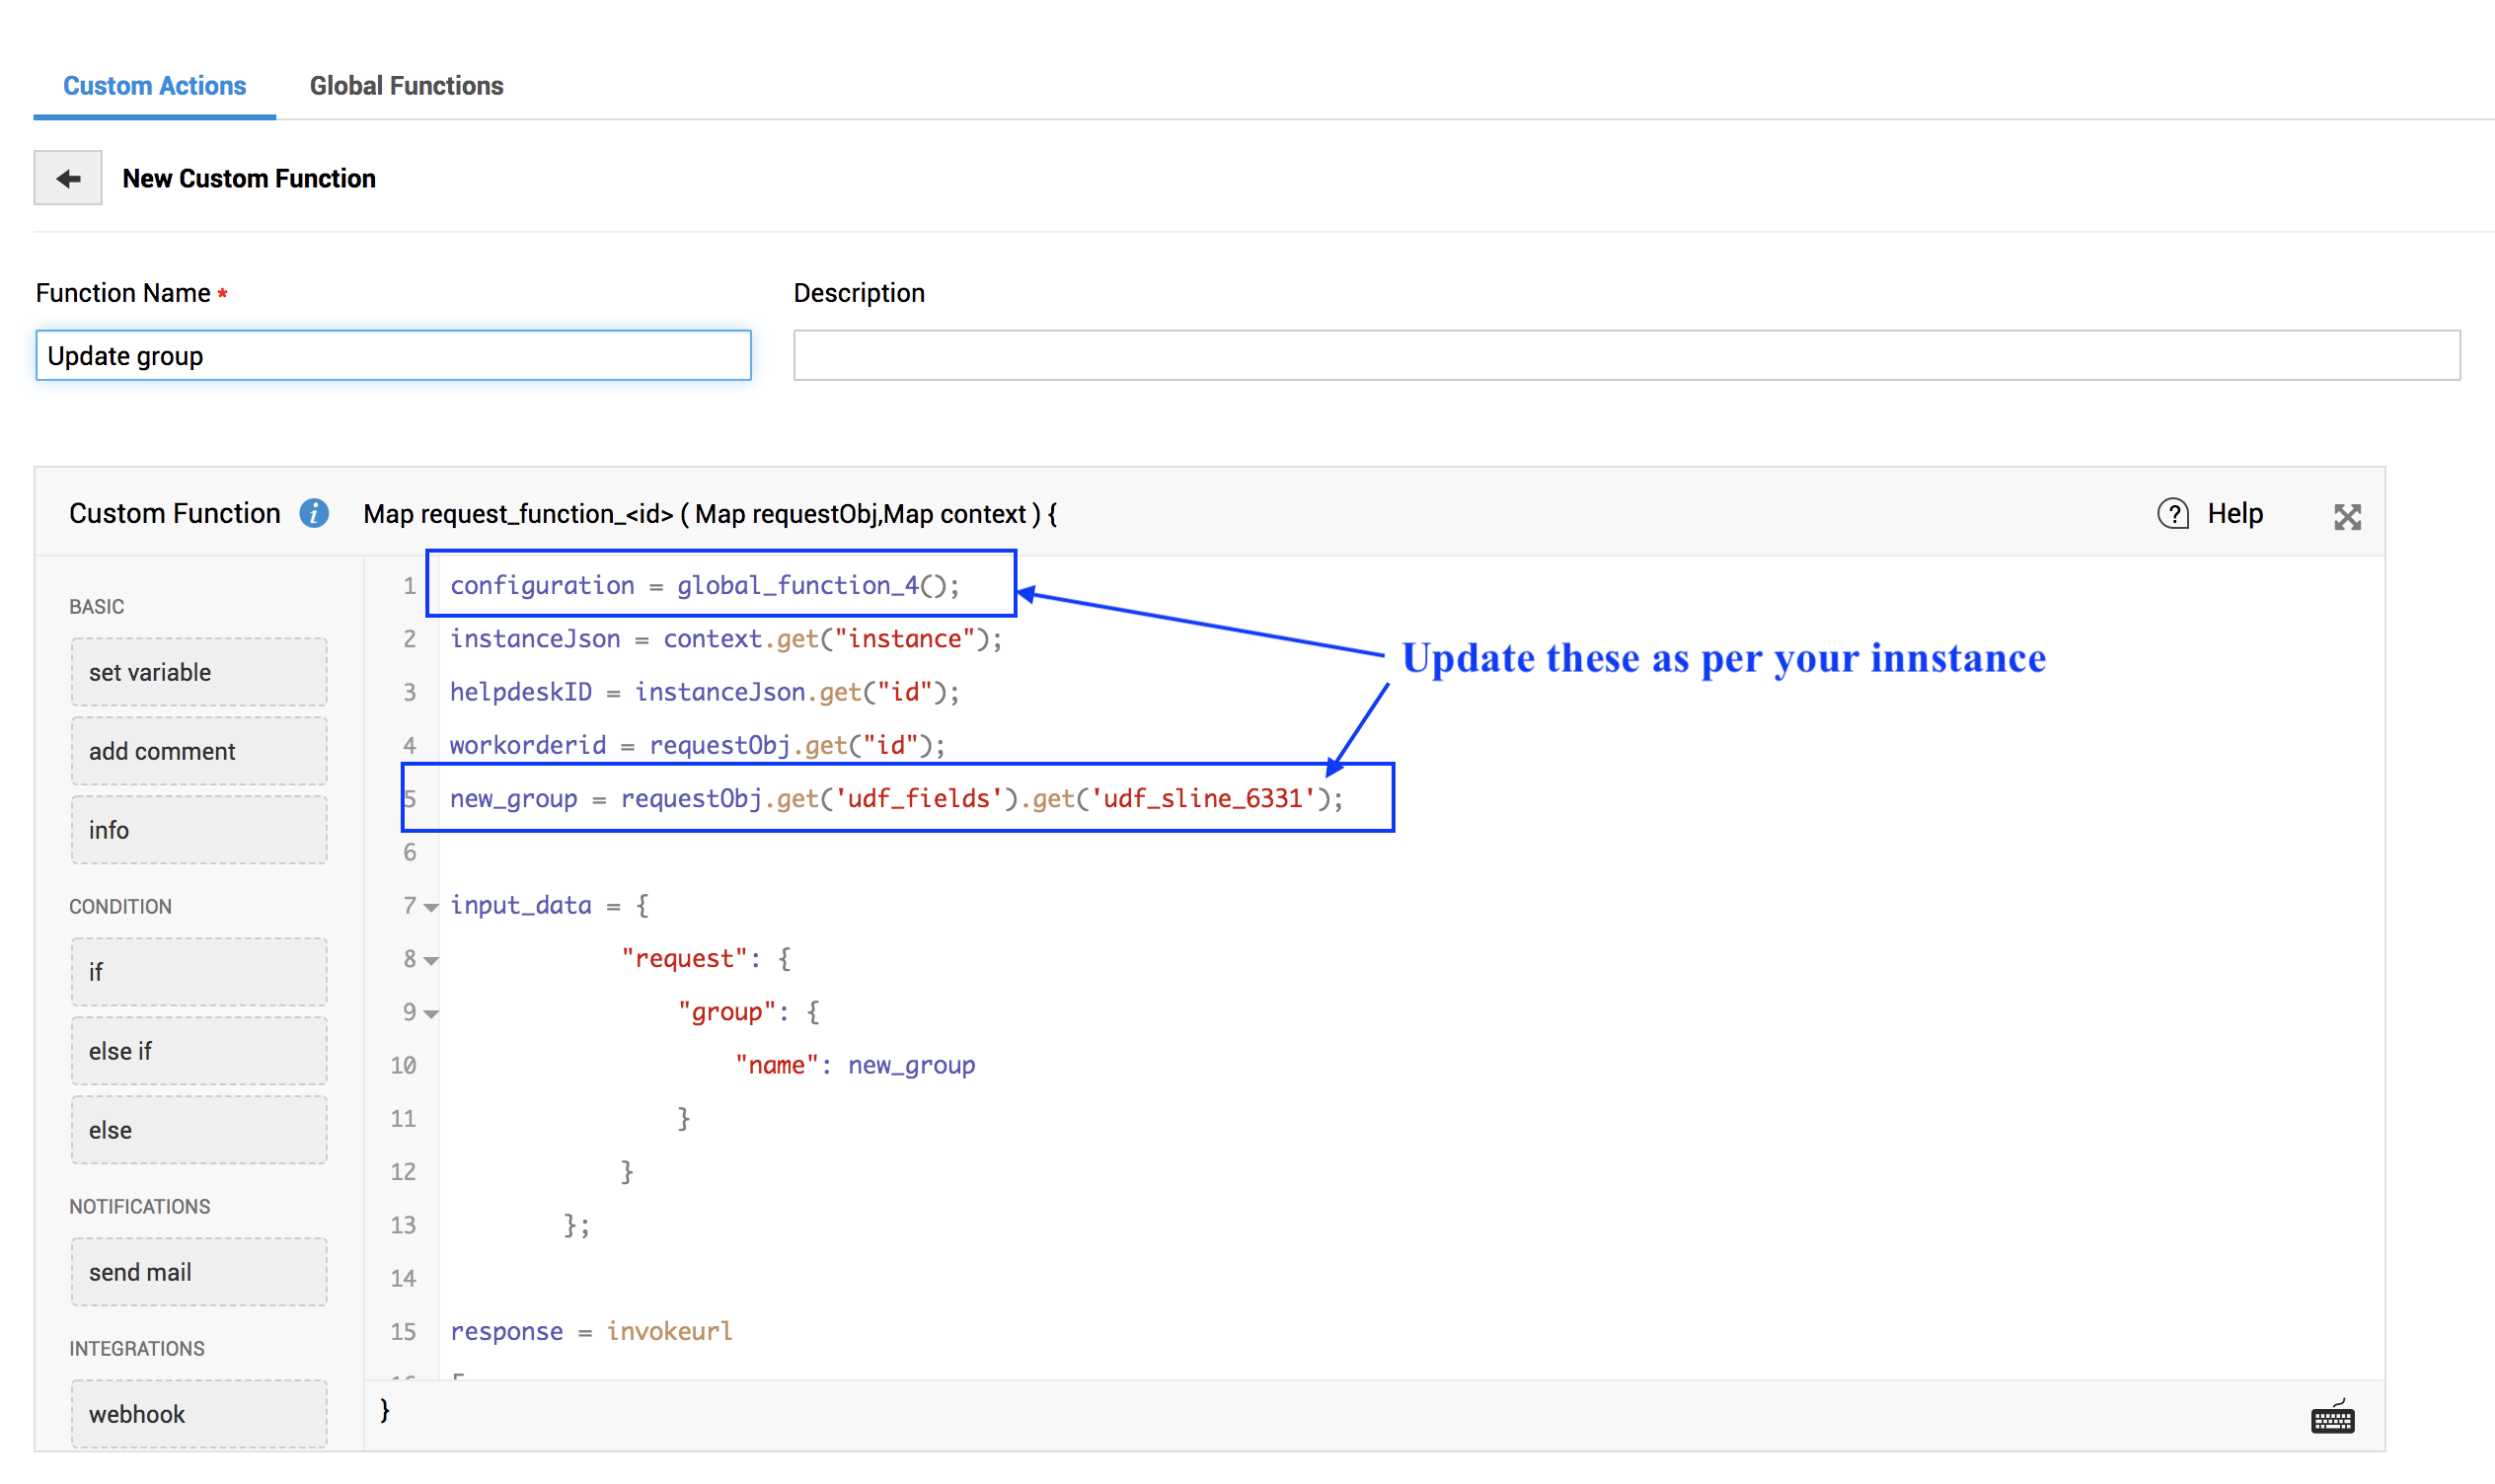Add a send mail notification block
Image resolution: width=2495 pixels, height=1484 pixels.
(x=198, y=1272)
